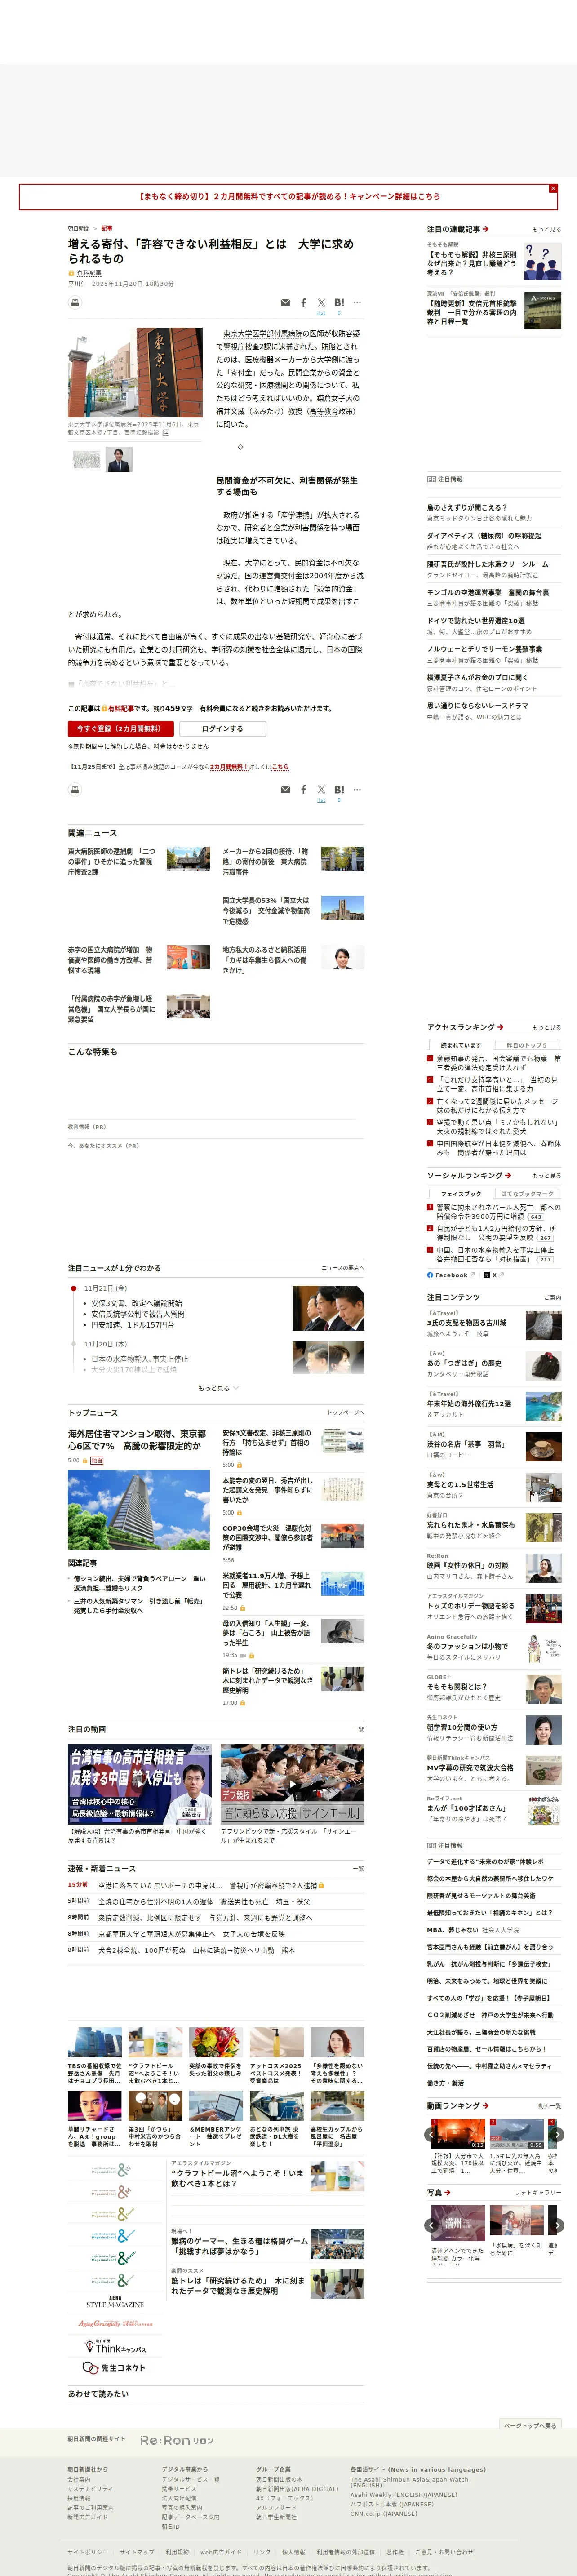
Task: Click Hatena B! icon below the paywall
Action: coord(339,790)
